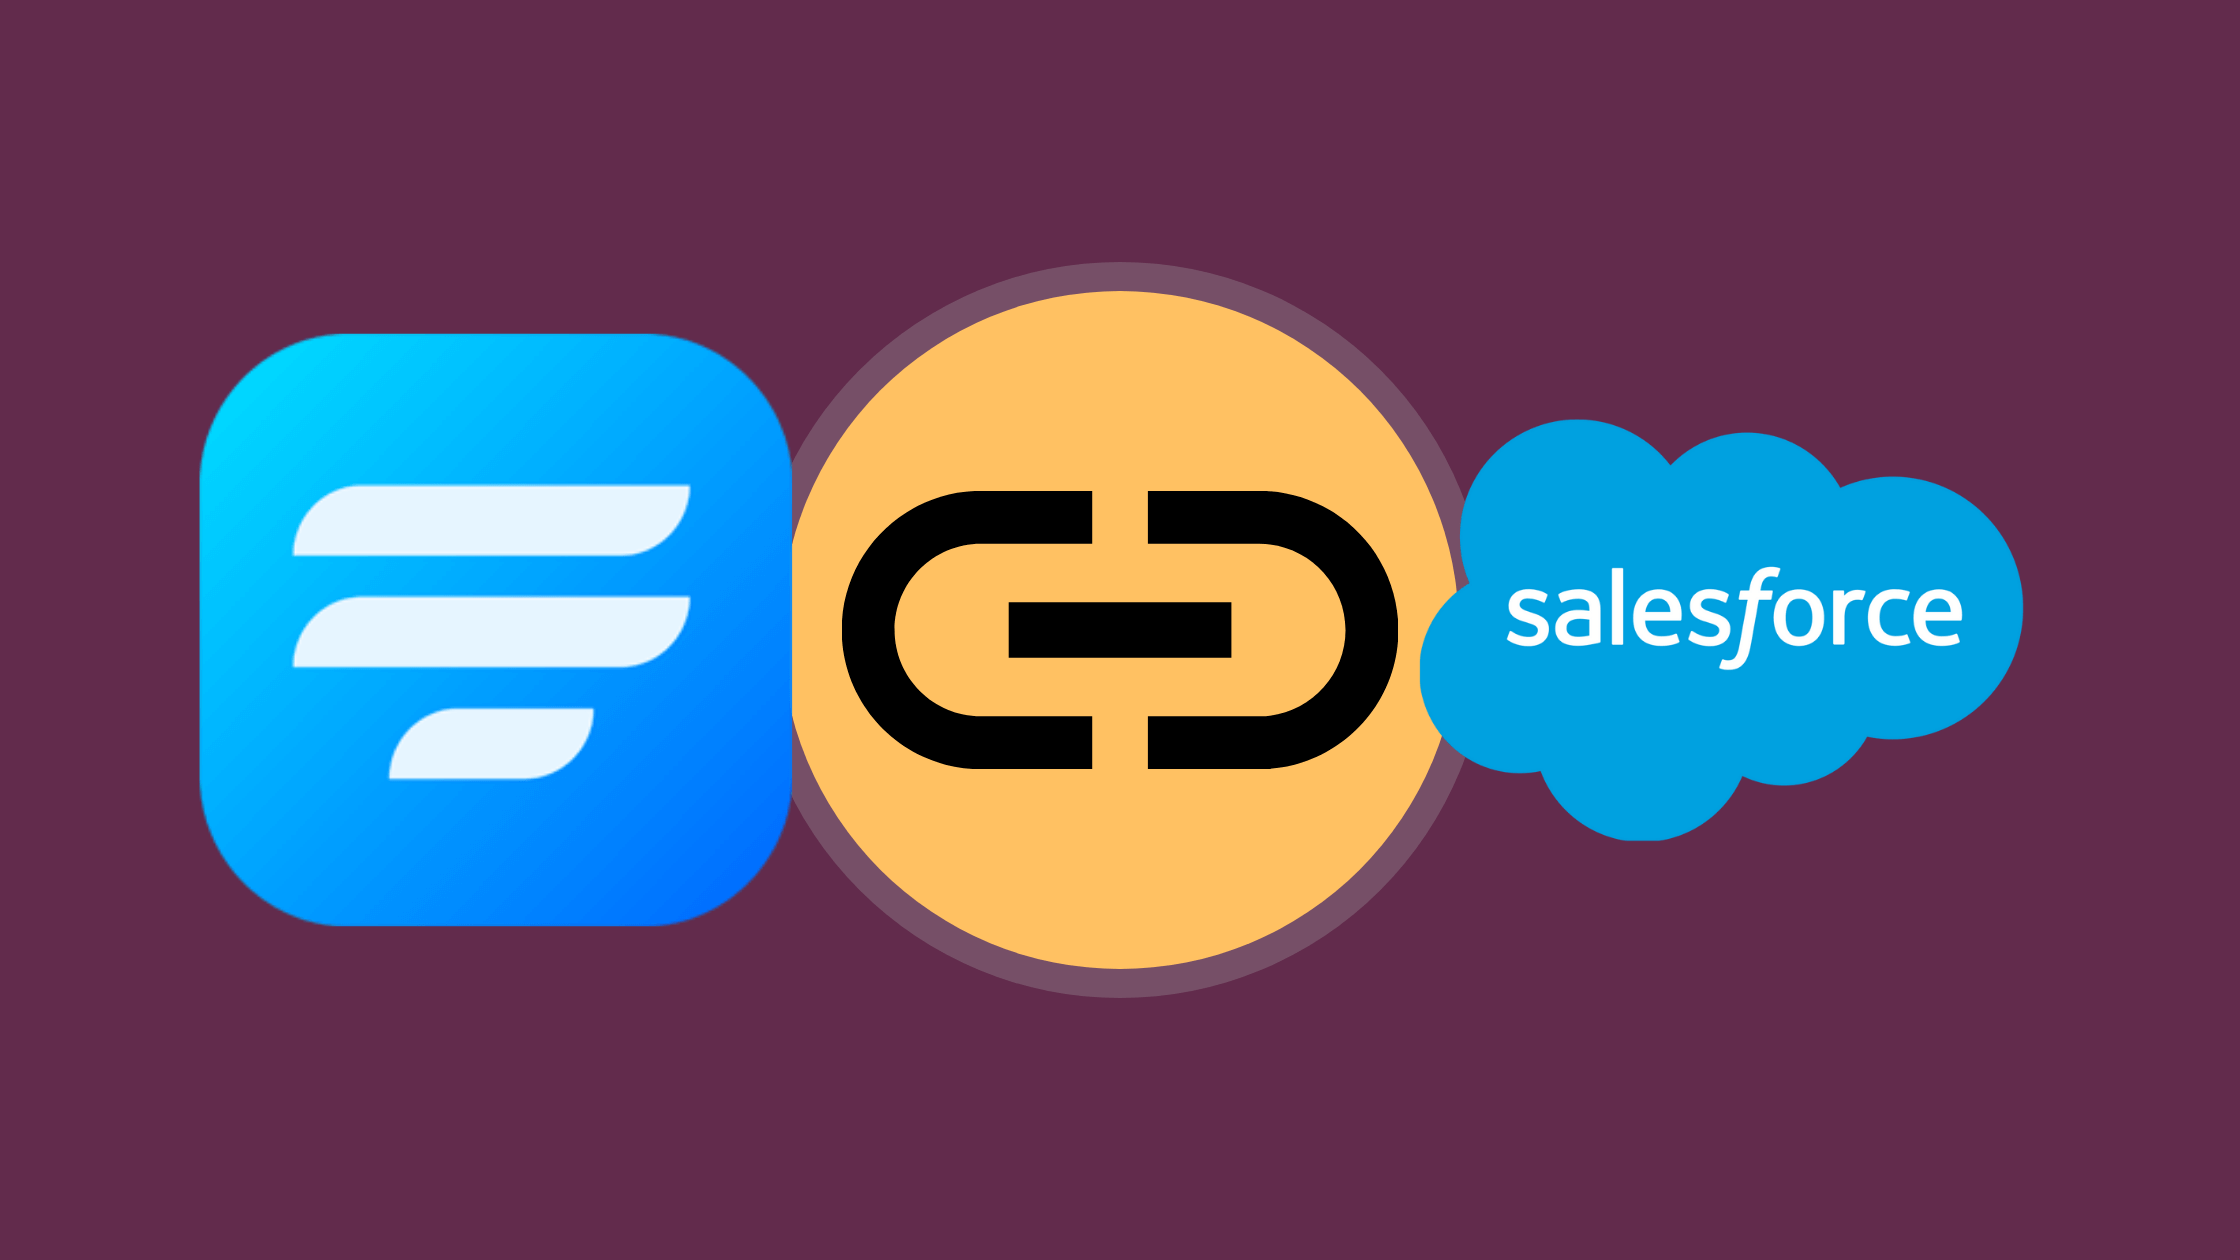The width and height of the screenshot is (2240, 1260).
Task: Click the chain link integration icon
Action: 1120,631
